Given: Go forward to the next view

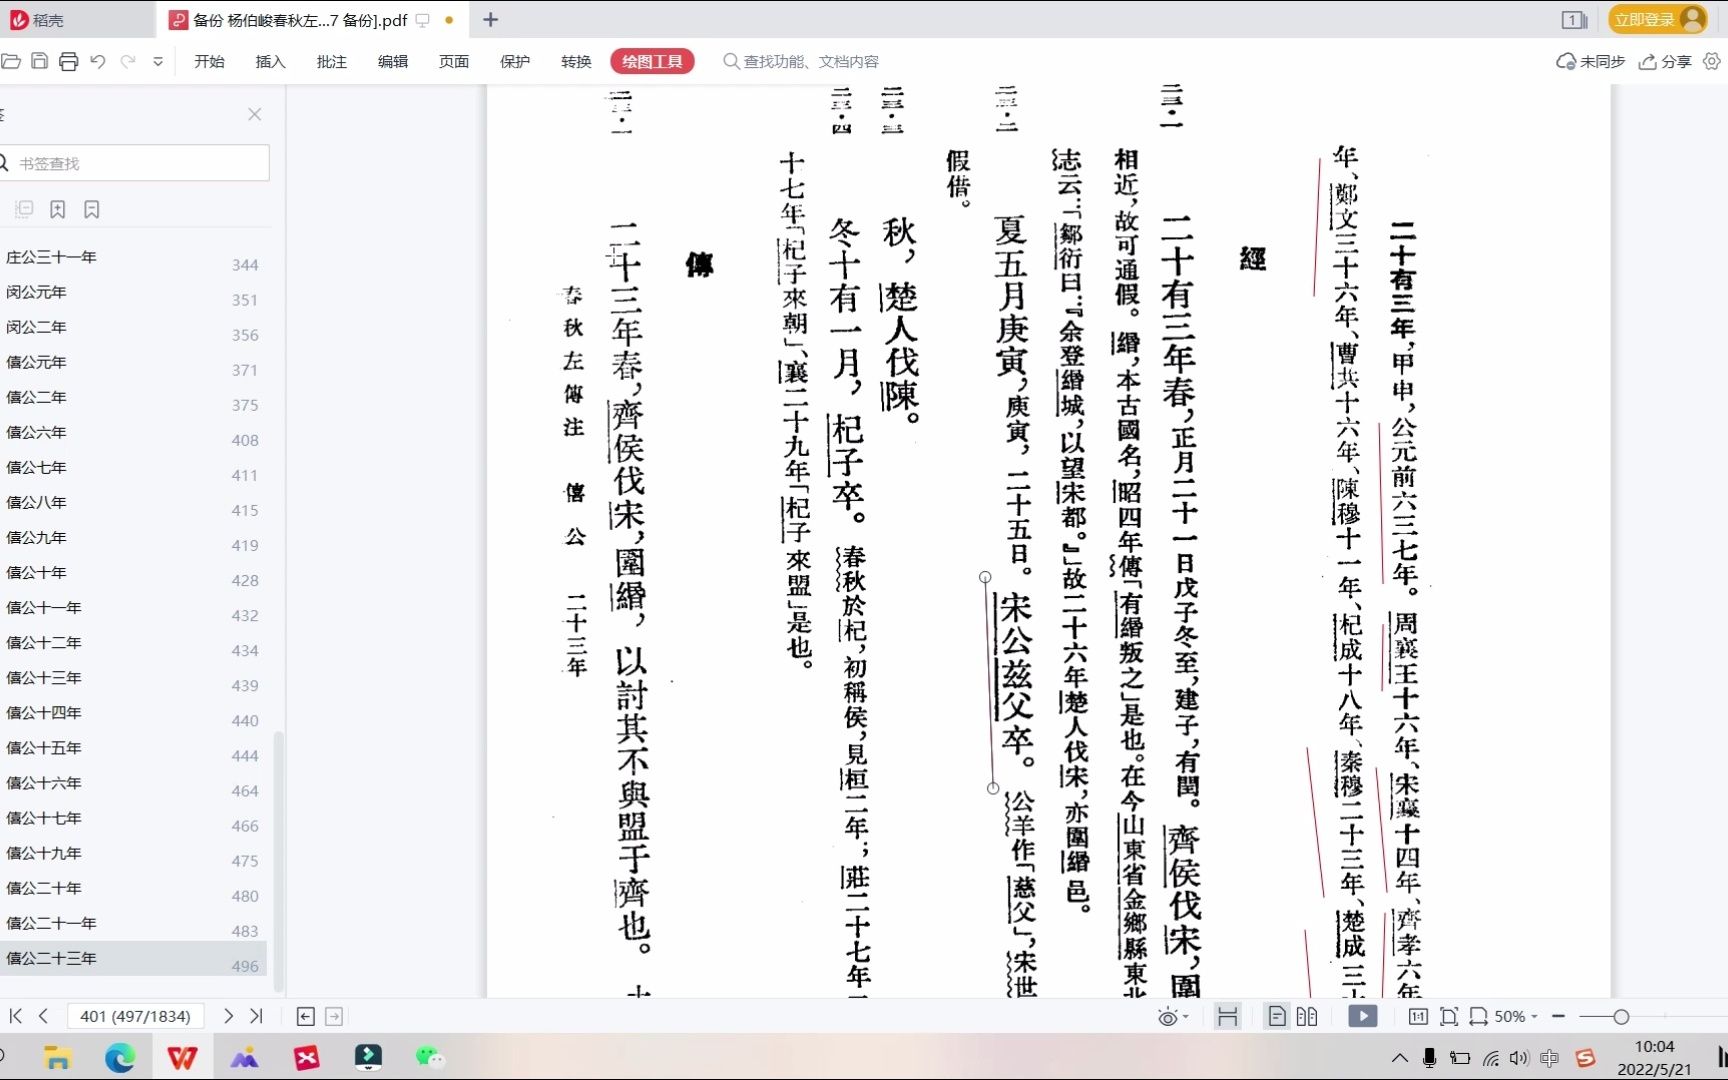Looking at the screenshot, I should tap(334, 1016).
